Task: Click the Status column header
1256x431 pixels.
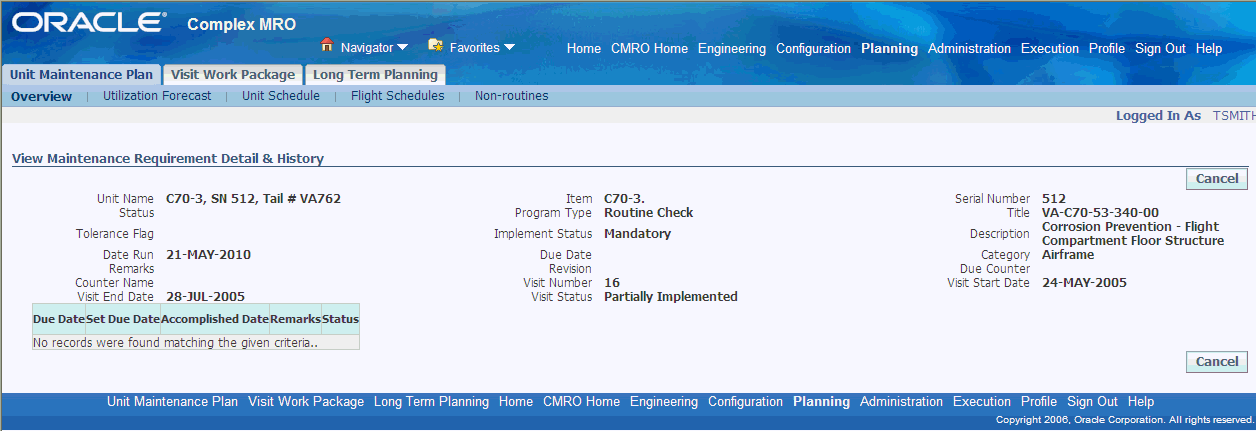Action: tap(340, 320)
